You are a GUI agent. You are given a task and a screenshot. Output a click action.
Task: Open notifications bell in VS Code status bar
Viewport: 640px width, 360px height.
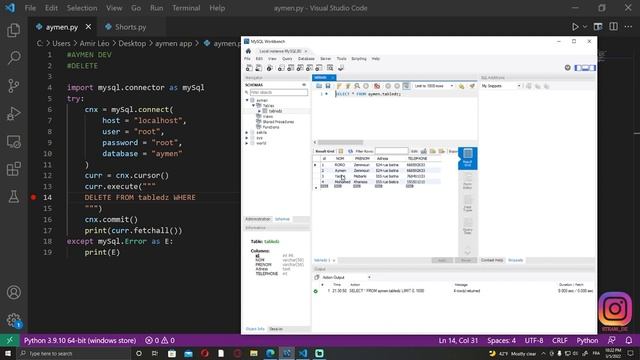(629, 340)
